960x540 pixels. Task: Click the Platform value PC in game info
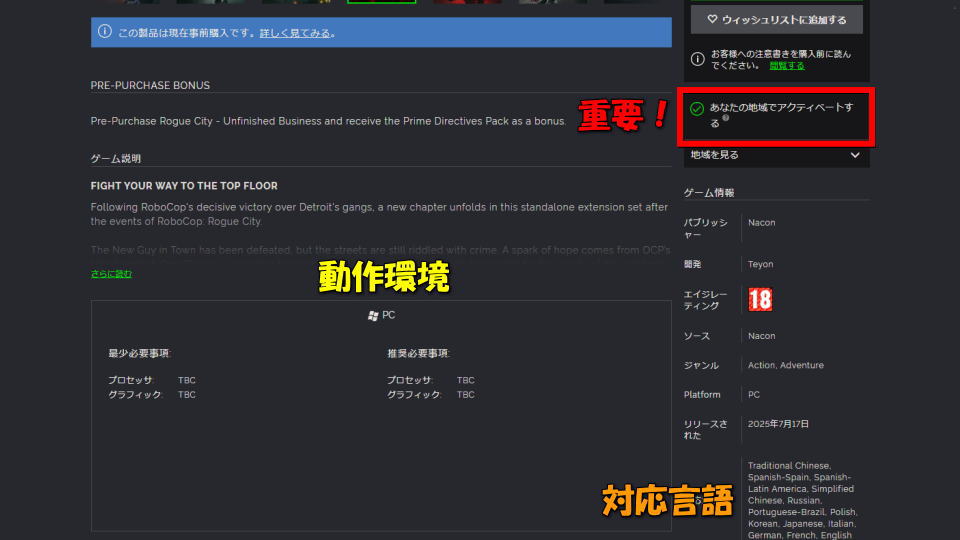(754, 395)
